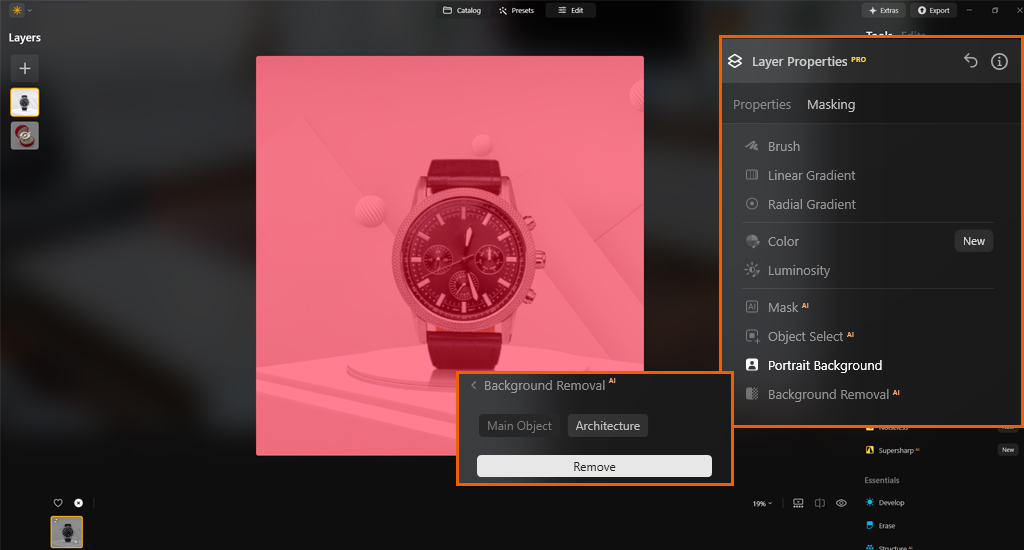Select the watch thumbnail in the filmstrip
The image size is (1024, 550).
(67, 532)
